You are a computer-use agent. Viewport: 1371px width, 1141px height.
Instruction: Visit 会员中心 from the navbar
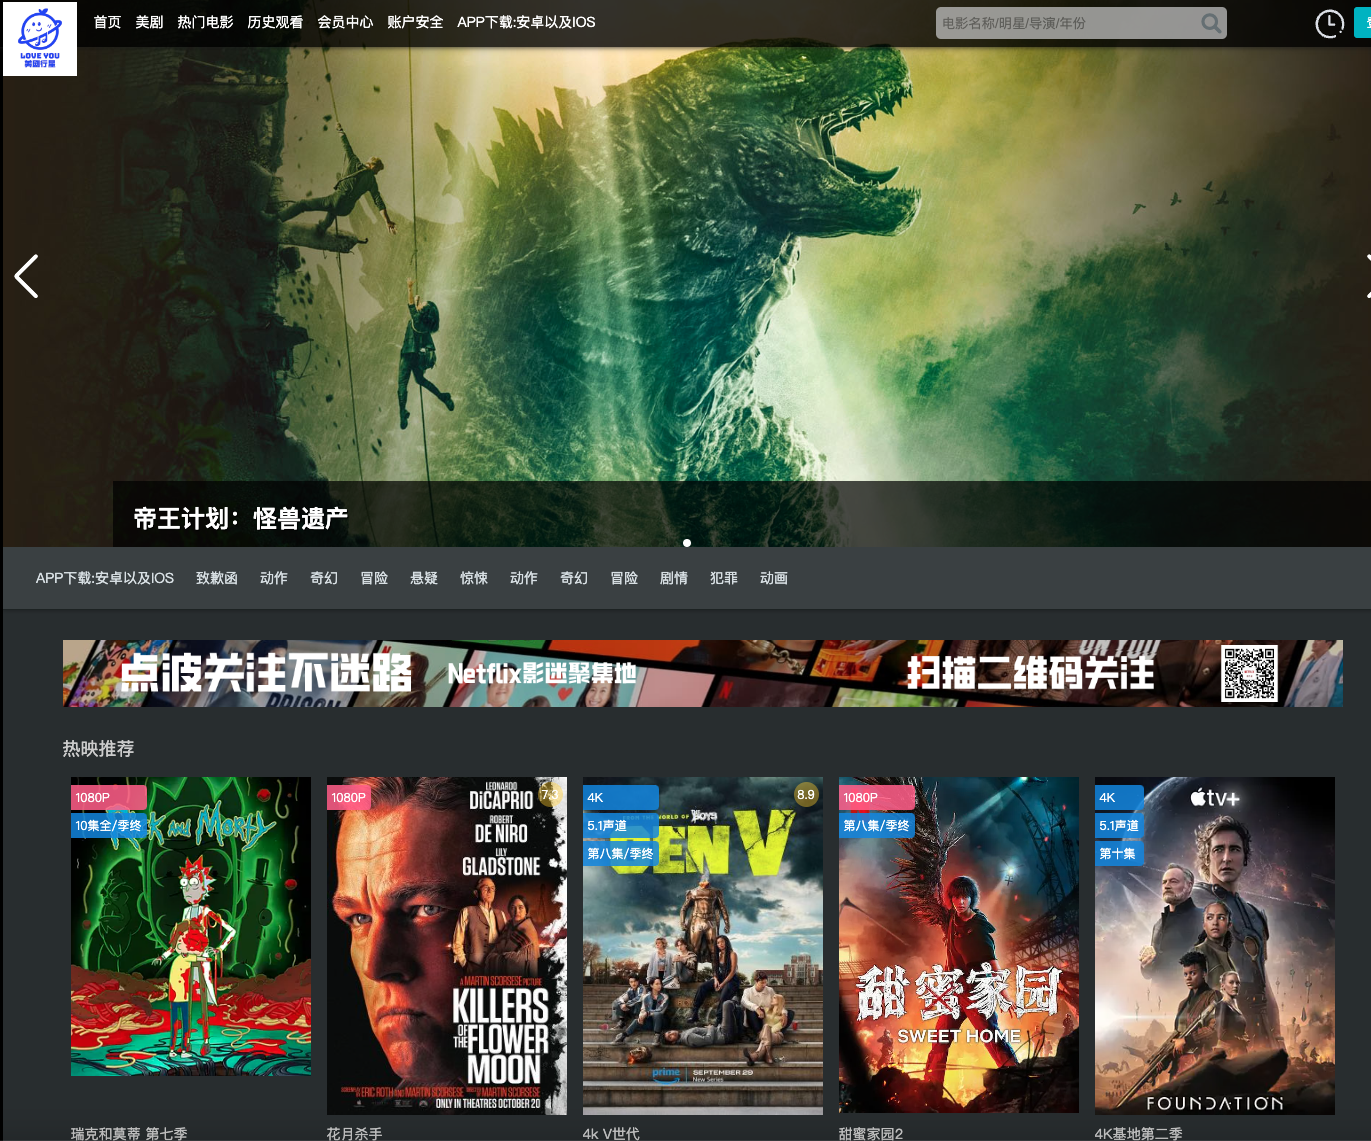click(345, 22)
